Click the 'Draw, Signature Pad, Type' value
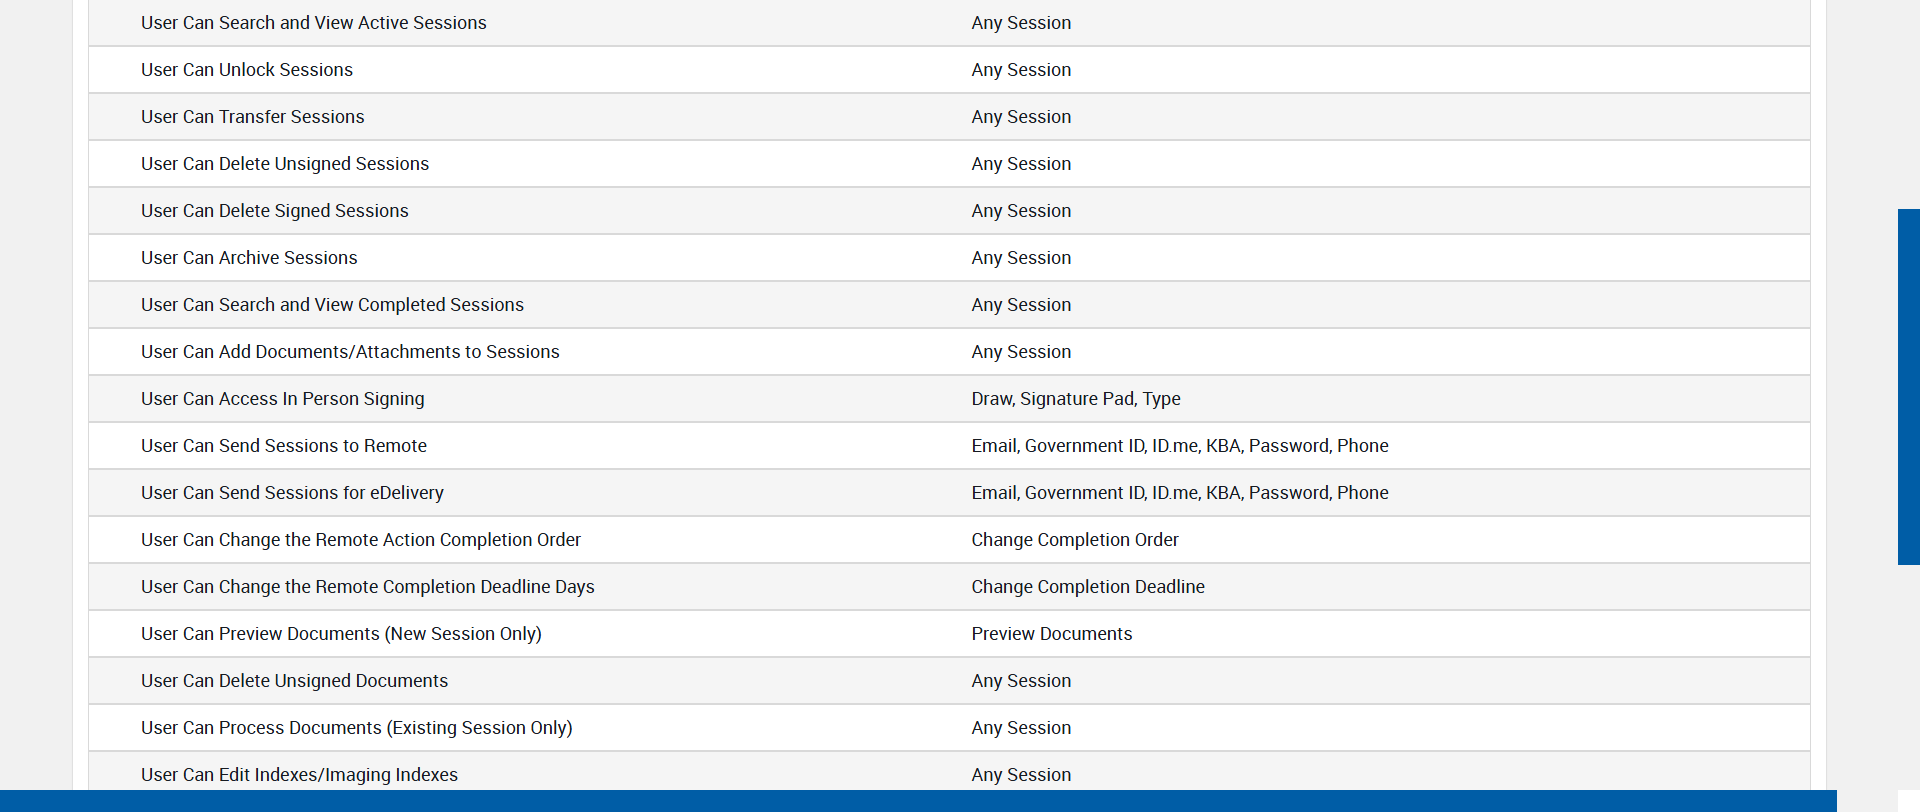 tap(1076, 399)
